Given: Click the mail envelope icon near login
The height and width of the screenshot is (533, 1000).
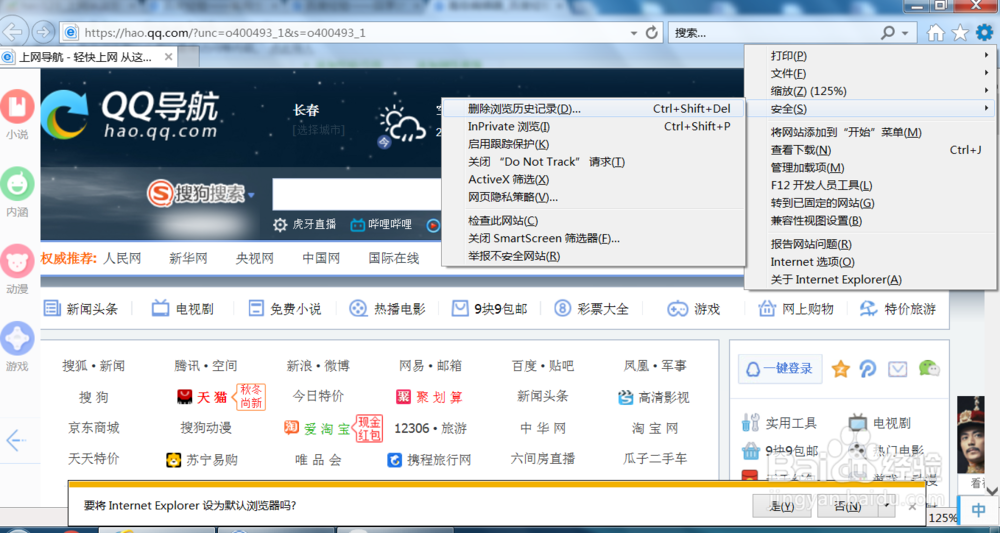Looking at the screenshot, I should tap(898, 369).
